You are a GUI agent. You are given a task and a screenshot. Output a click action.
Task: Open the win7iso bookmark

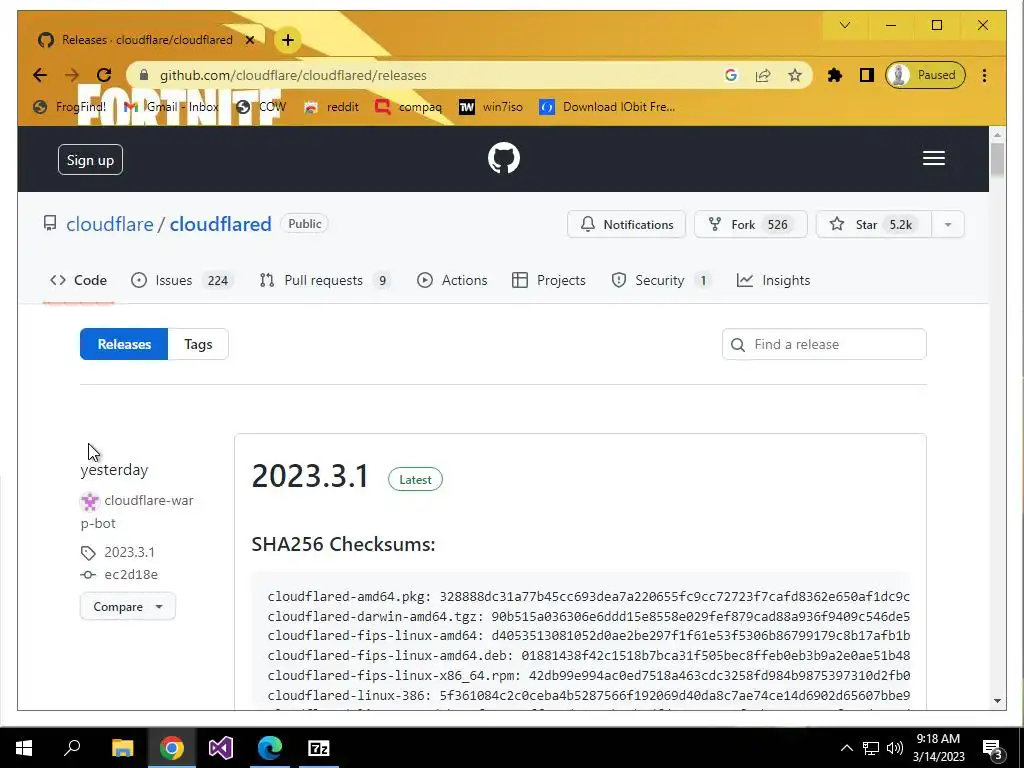tap(491, 106)
